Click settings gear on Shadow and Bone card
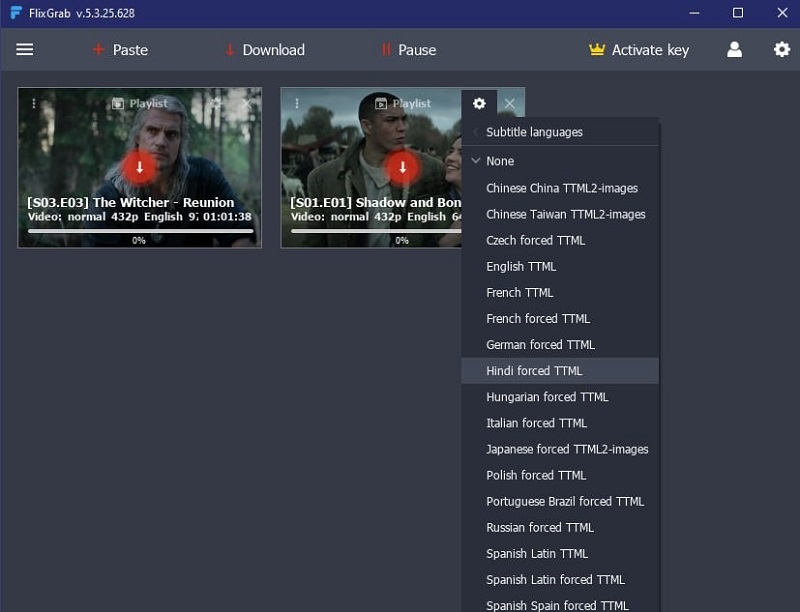 pyautogui.click(x=479, y=104)
